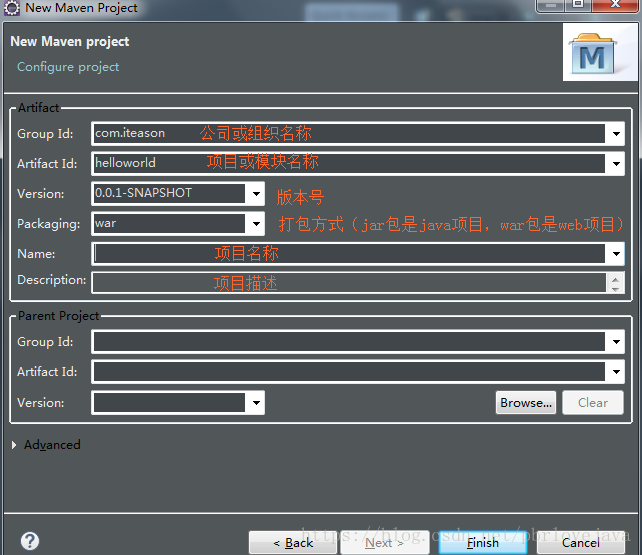
Task: Click the 'Parent Project' group title
Action: coord(59,316)
